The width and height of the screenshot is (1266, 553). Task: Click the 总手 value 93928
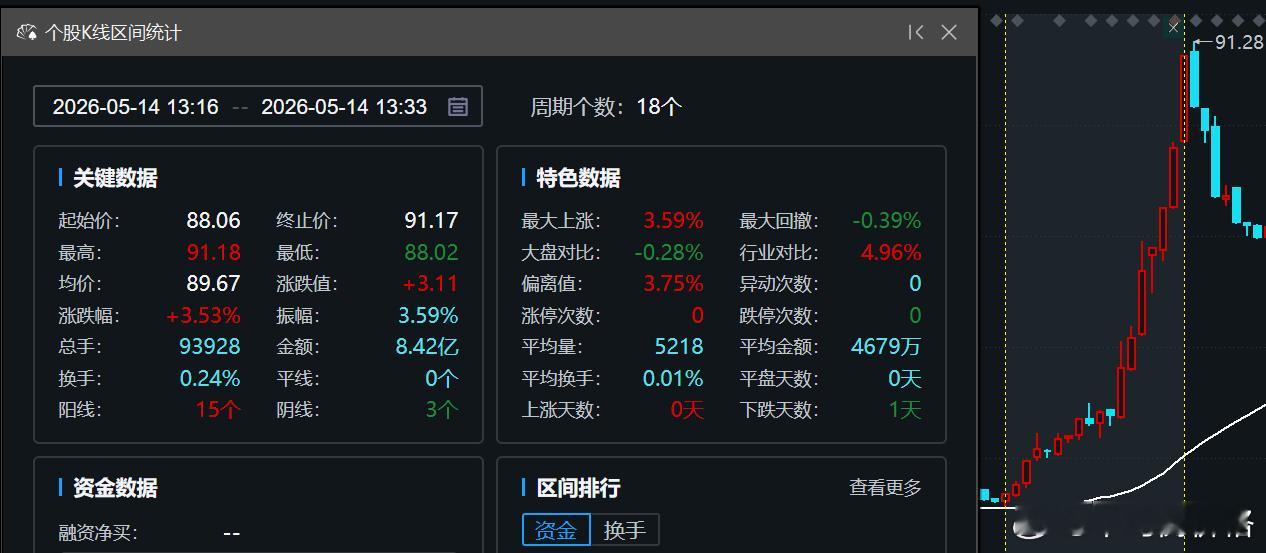(x=210, y=347)
